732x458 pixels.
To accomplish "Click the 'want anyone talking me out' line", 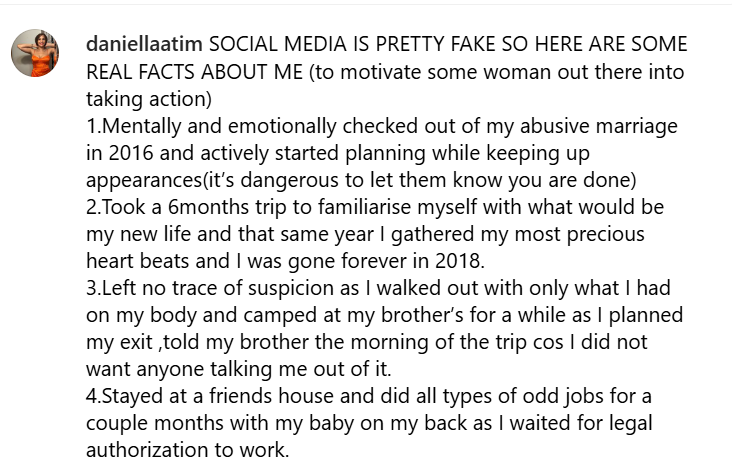I will 240,369.
